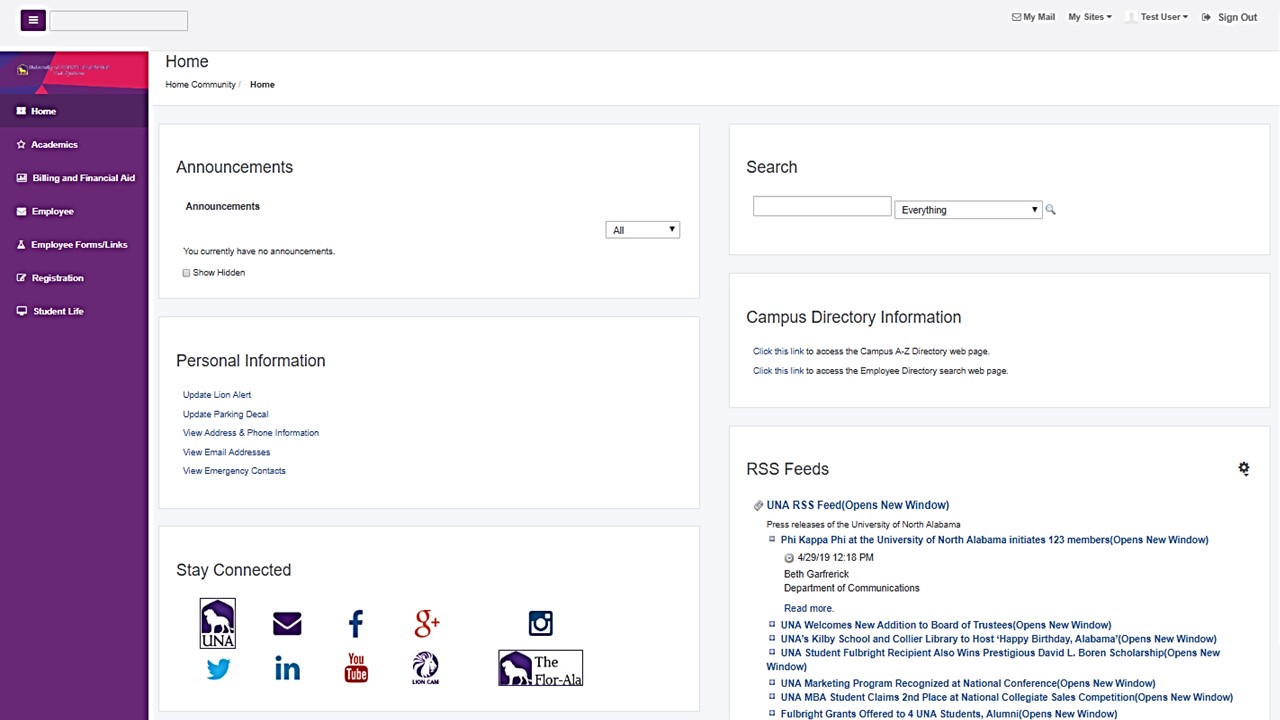Expand the Everything search scope dropdown
This screenshot has height=720, width=1280.
click(x=968, y=210)
